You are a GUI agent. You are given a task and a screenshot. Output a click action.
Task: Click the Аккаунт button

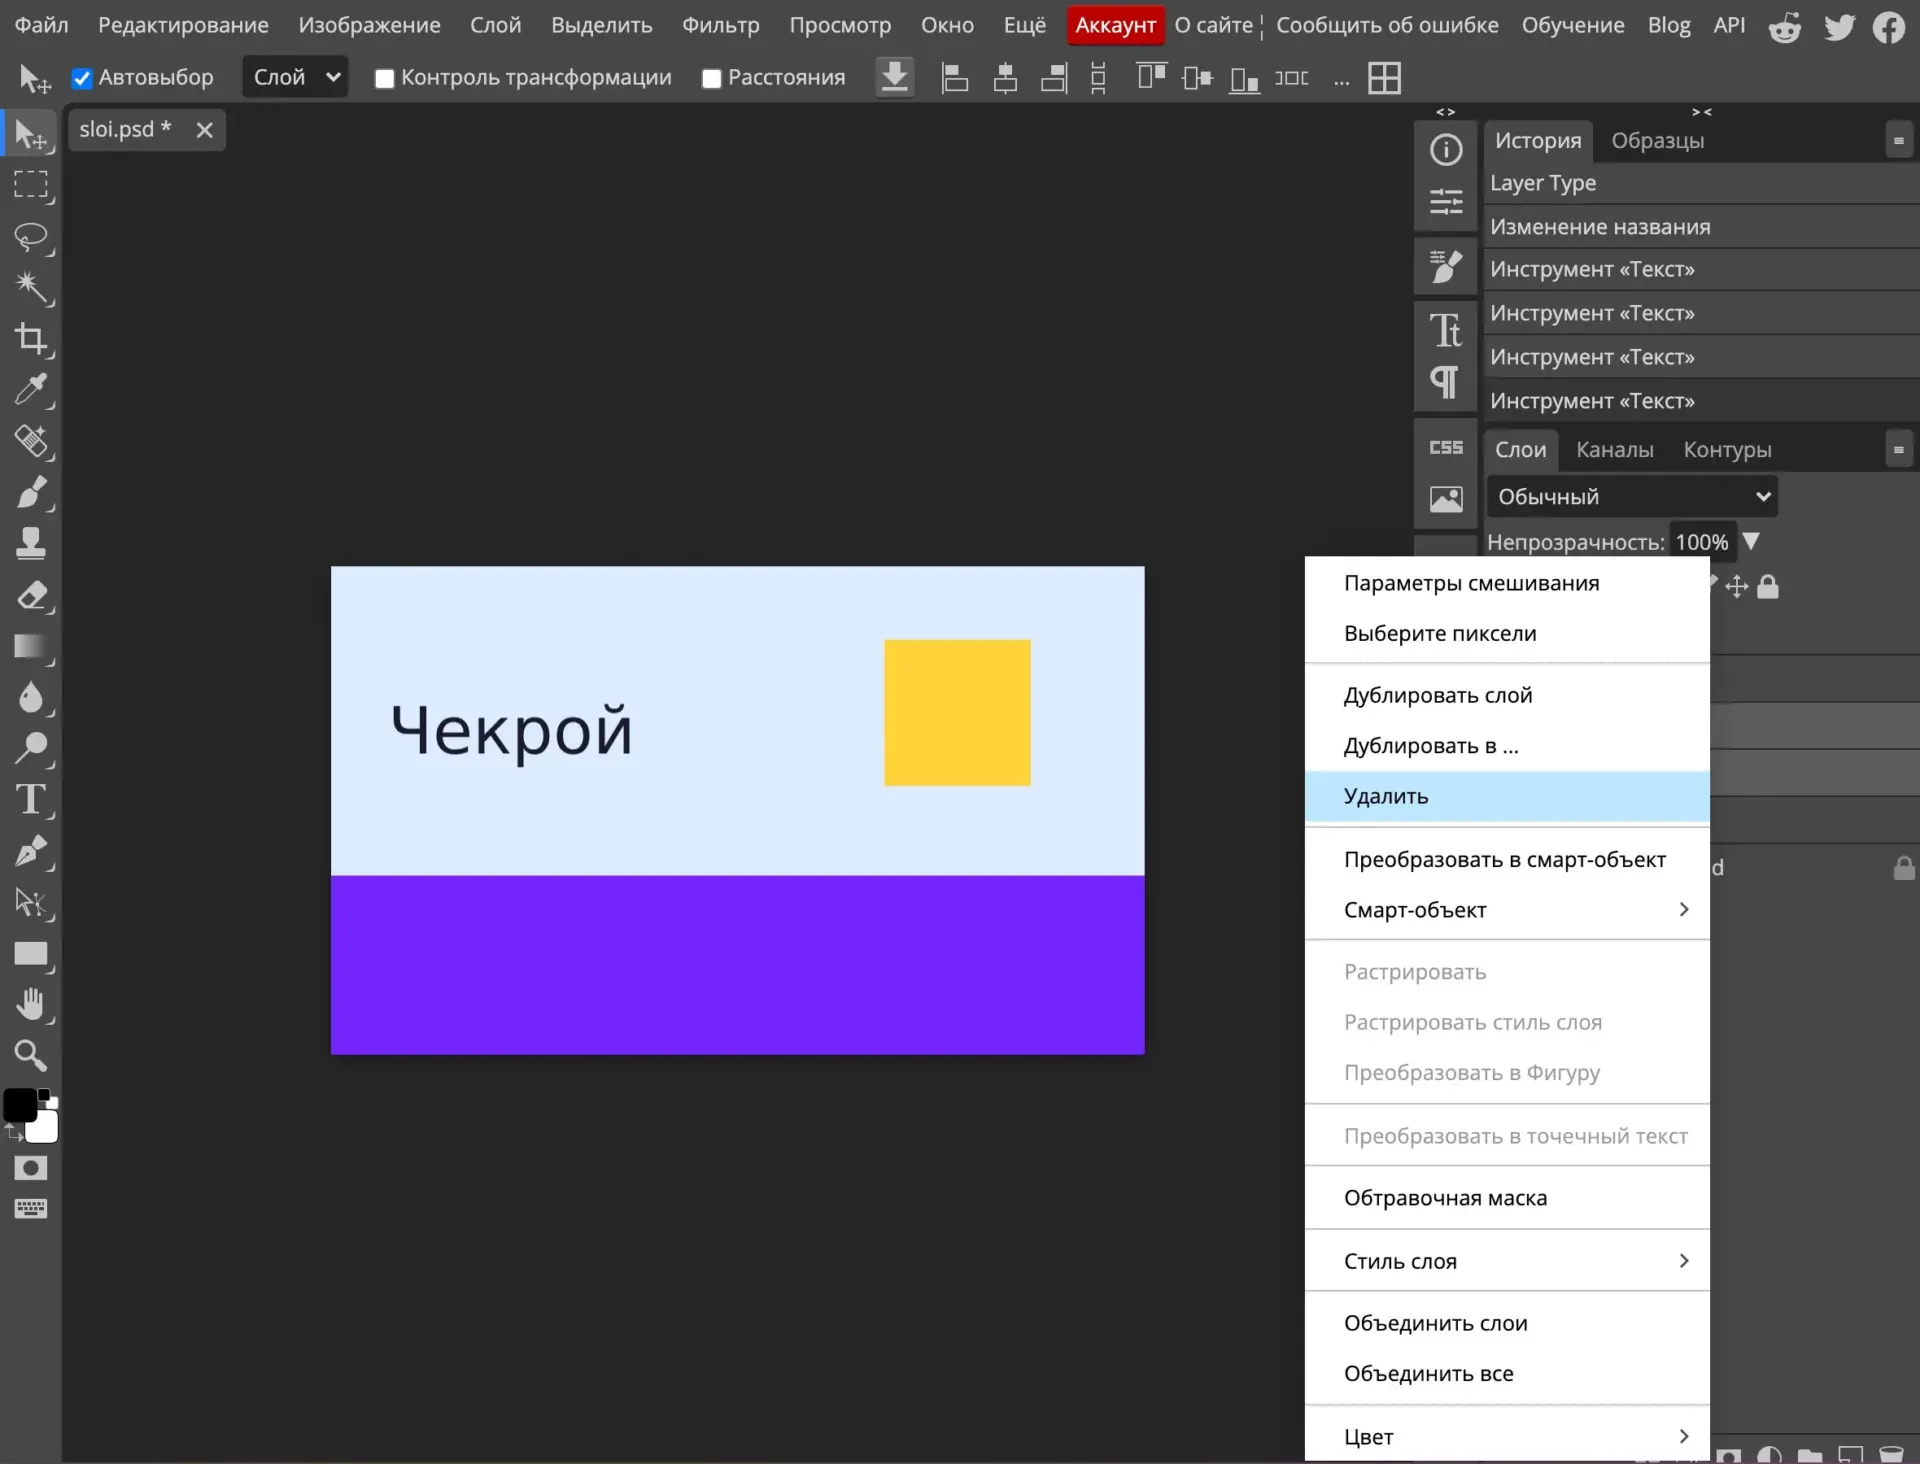click(x=1115, y=26)
